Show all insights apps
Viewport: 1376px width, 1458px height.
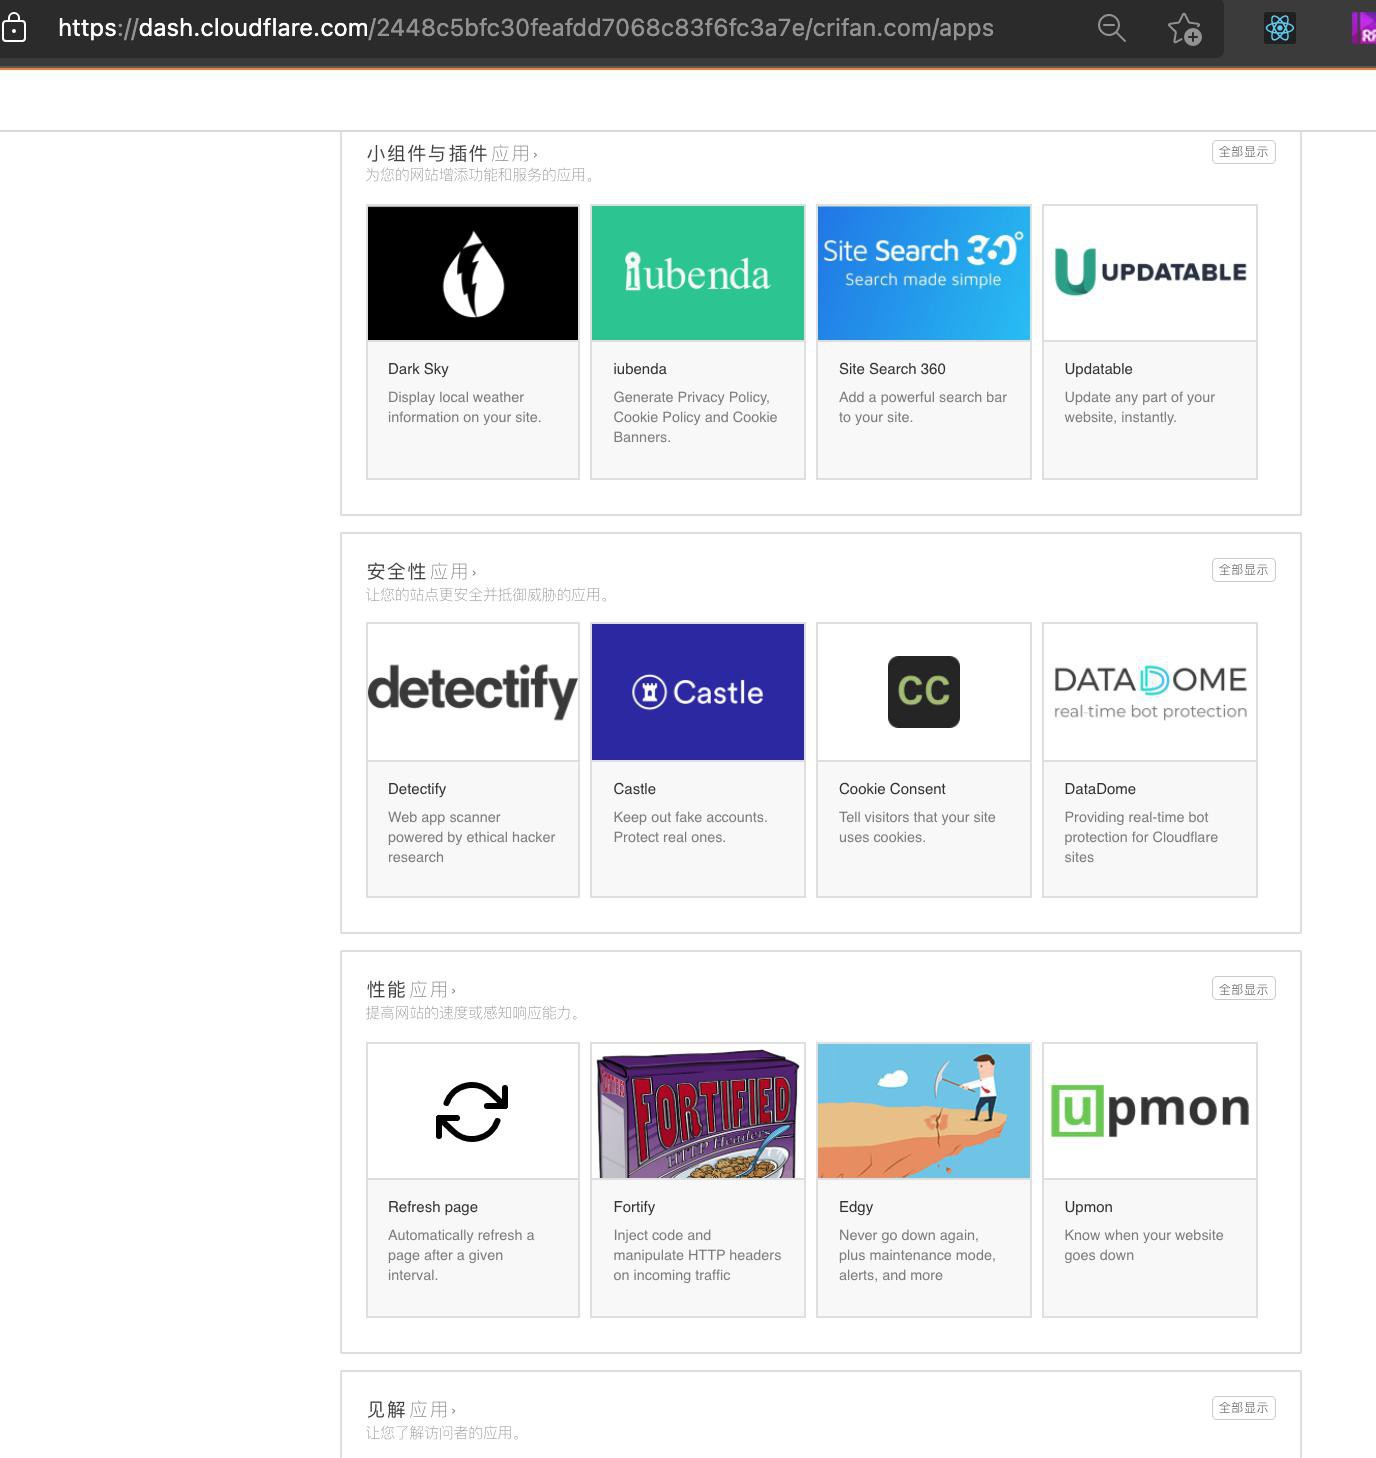(x=1243, y=1408)
